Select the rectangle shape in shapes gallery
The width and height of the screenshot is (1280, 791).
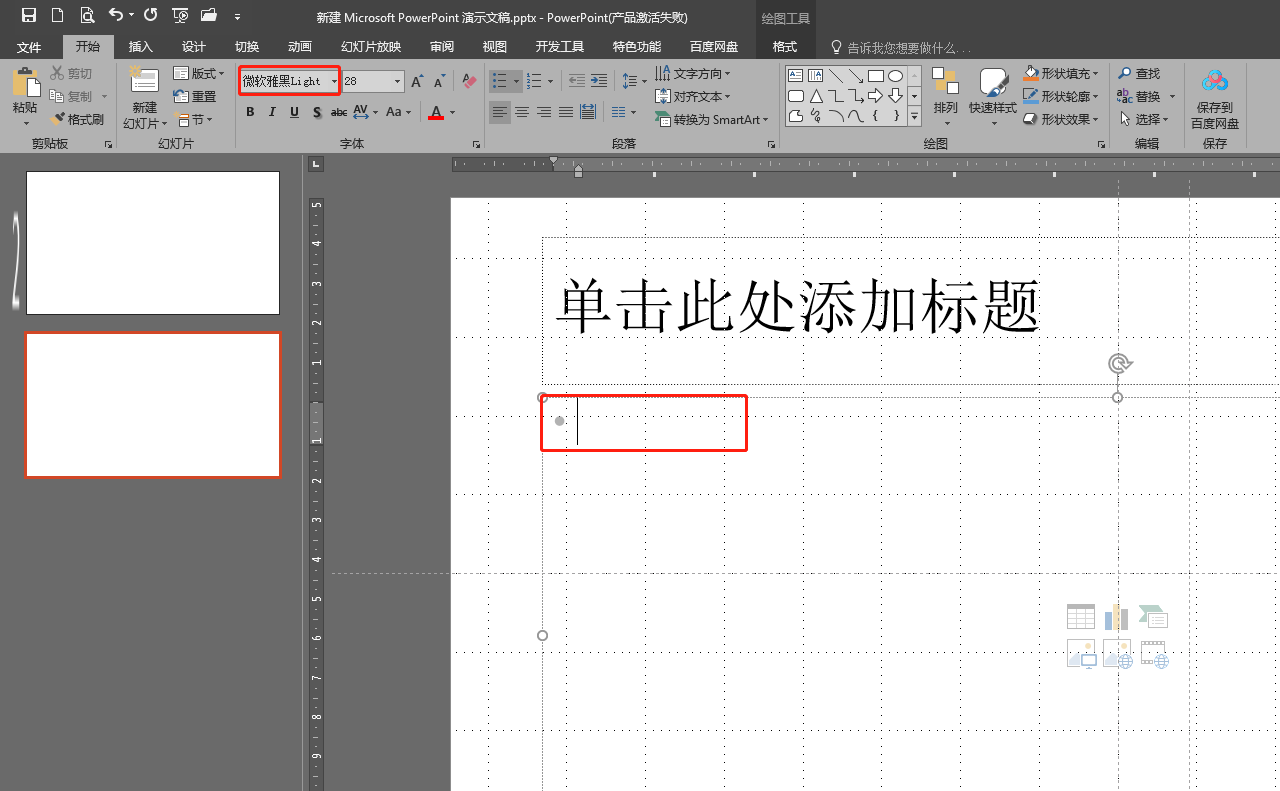click(x=875, y=76)
